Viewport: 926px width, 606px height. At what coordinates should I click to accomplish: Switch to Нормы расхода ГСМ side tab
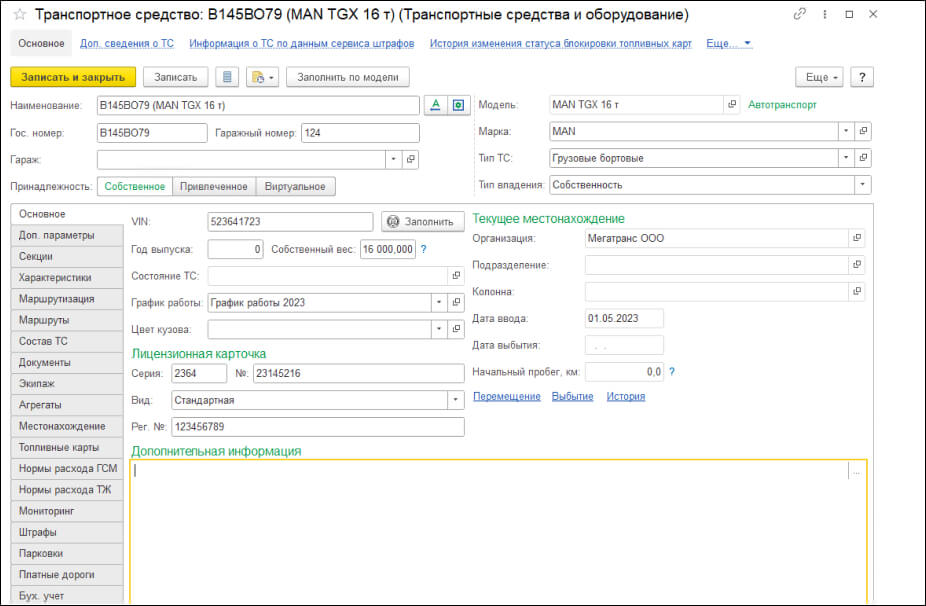(x=67, y=468)
